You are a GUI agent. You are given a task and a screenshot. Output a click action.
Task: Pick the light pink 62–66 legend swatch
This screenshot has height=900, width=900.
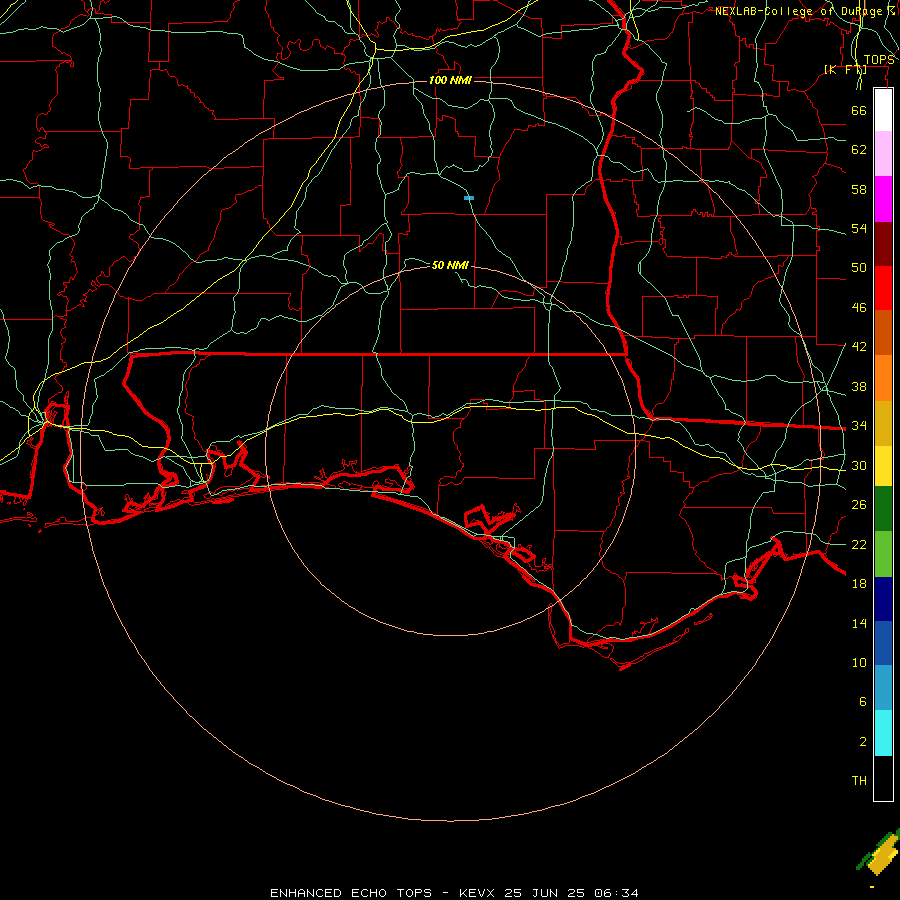pos(883,154)
